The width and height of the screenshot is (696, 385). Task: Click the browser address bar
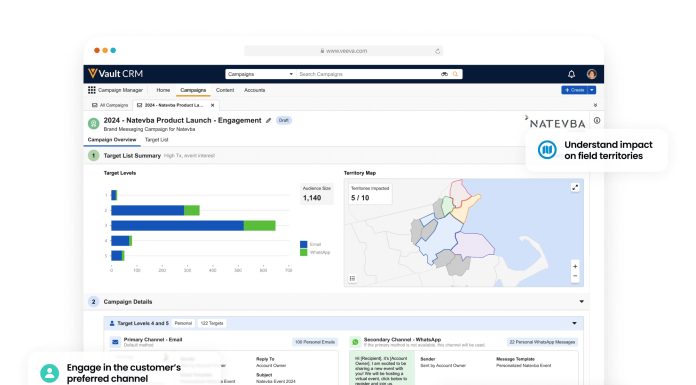pyautogui.click(x=344, y=51)
